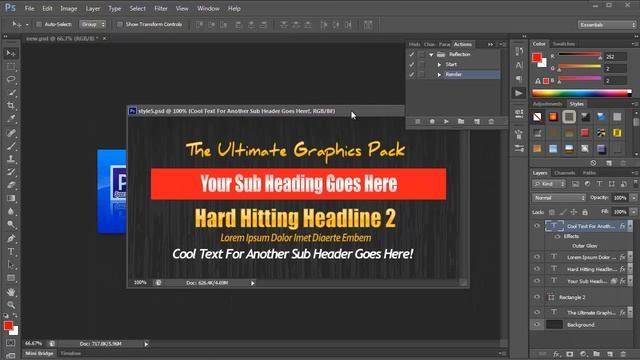
Task: Select the Eyedropper tool
Action: click(x=11, y=119)
